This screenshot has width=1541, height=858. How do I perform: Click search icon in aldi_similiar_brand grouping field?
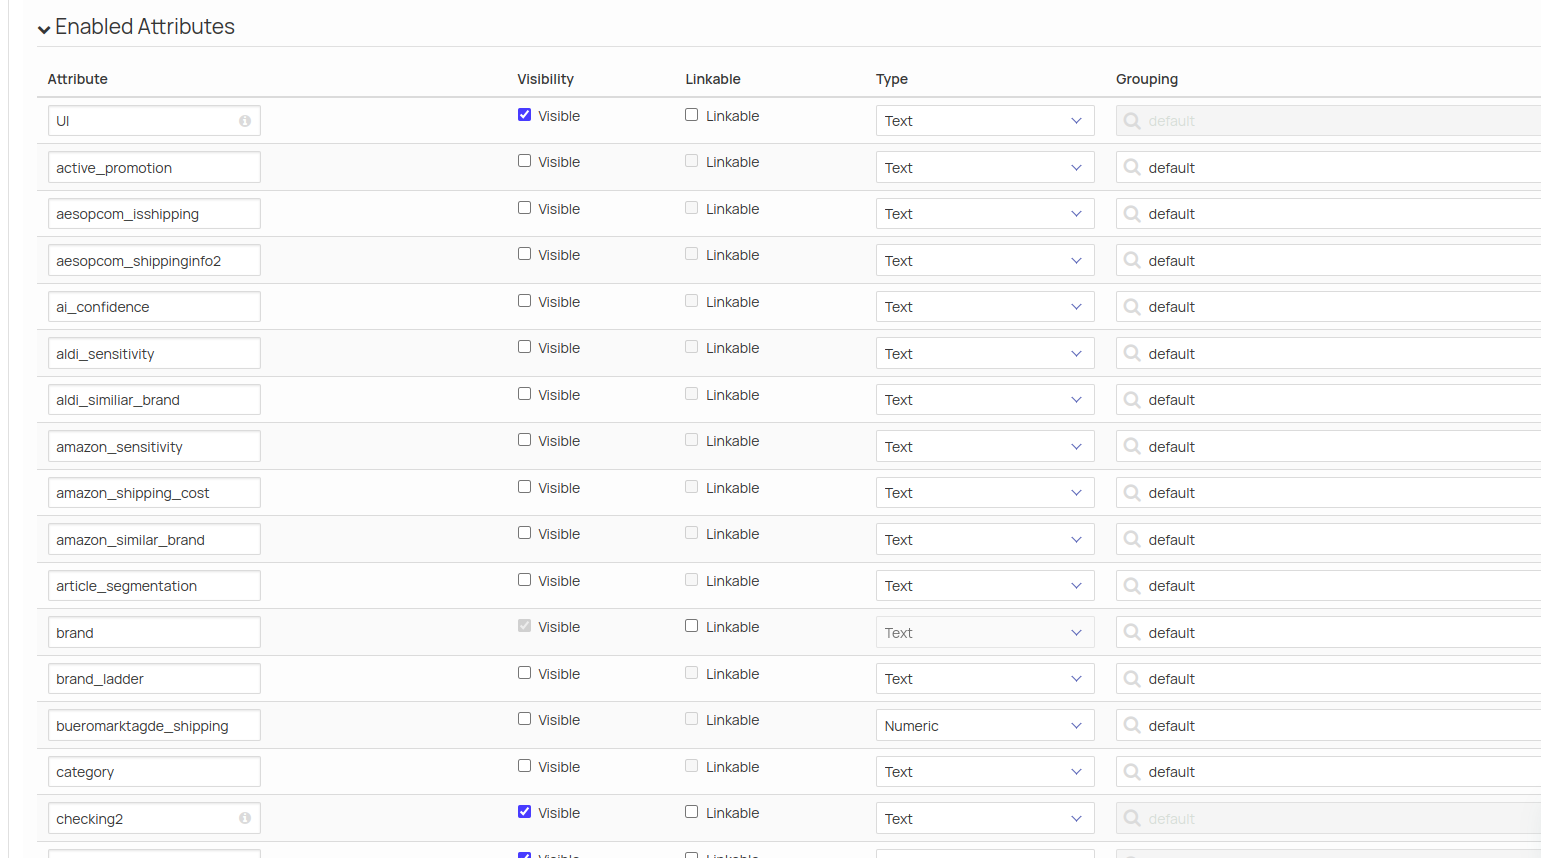coord(1132,400)
